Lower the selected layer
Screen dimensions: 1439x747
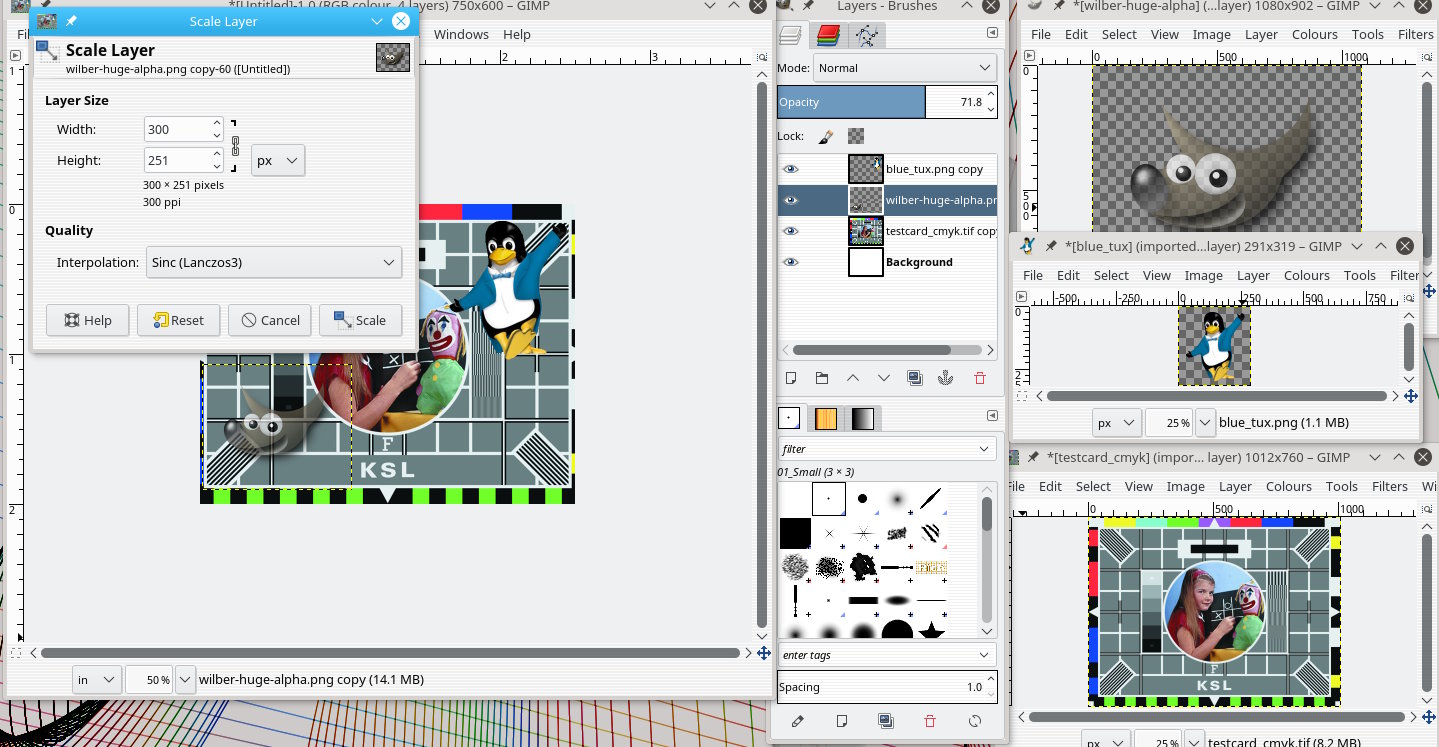pos(884,378)
